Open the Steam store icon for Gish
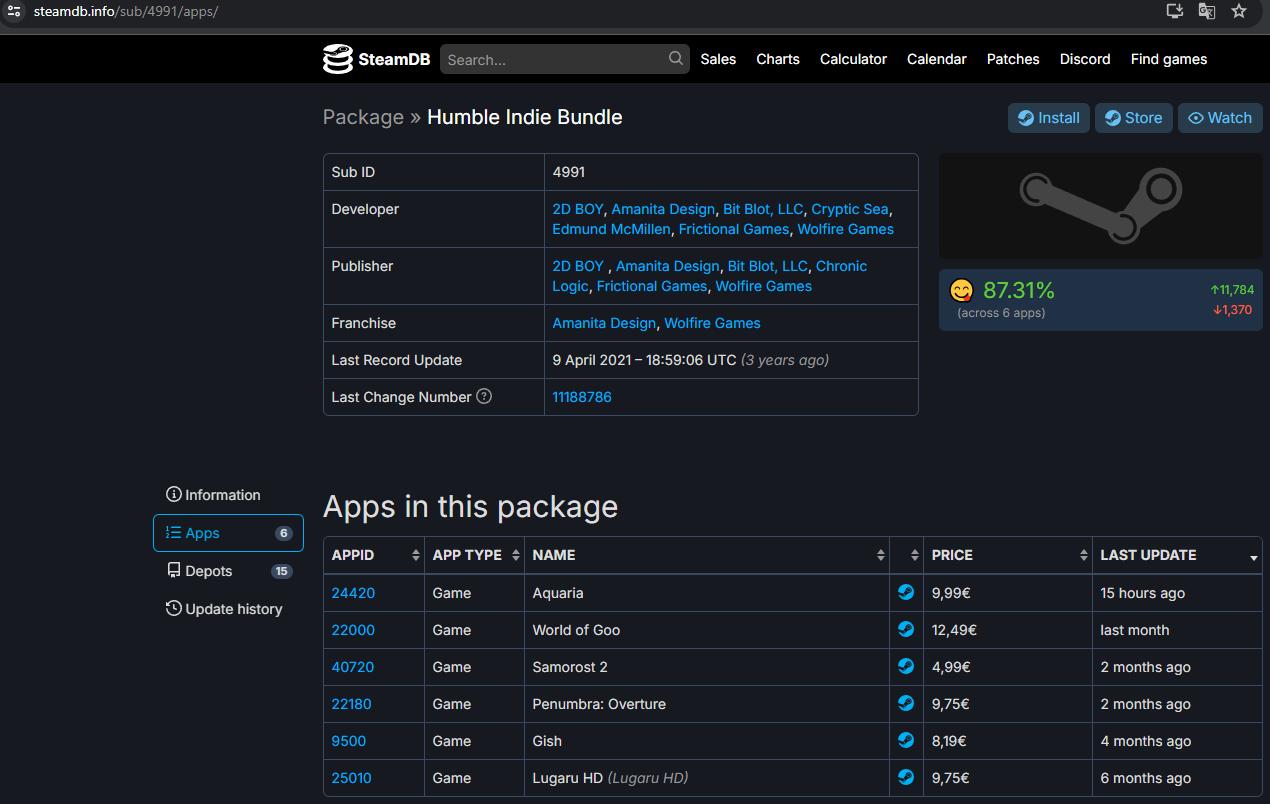The width and height of the screenshot is (1270, 804). [x=906, y=741]
